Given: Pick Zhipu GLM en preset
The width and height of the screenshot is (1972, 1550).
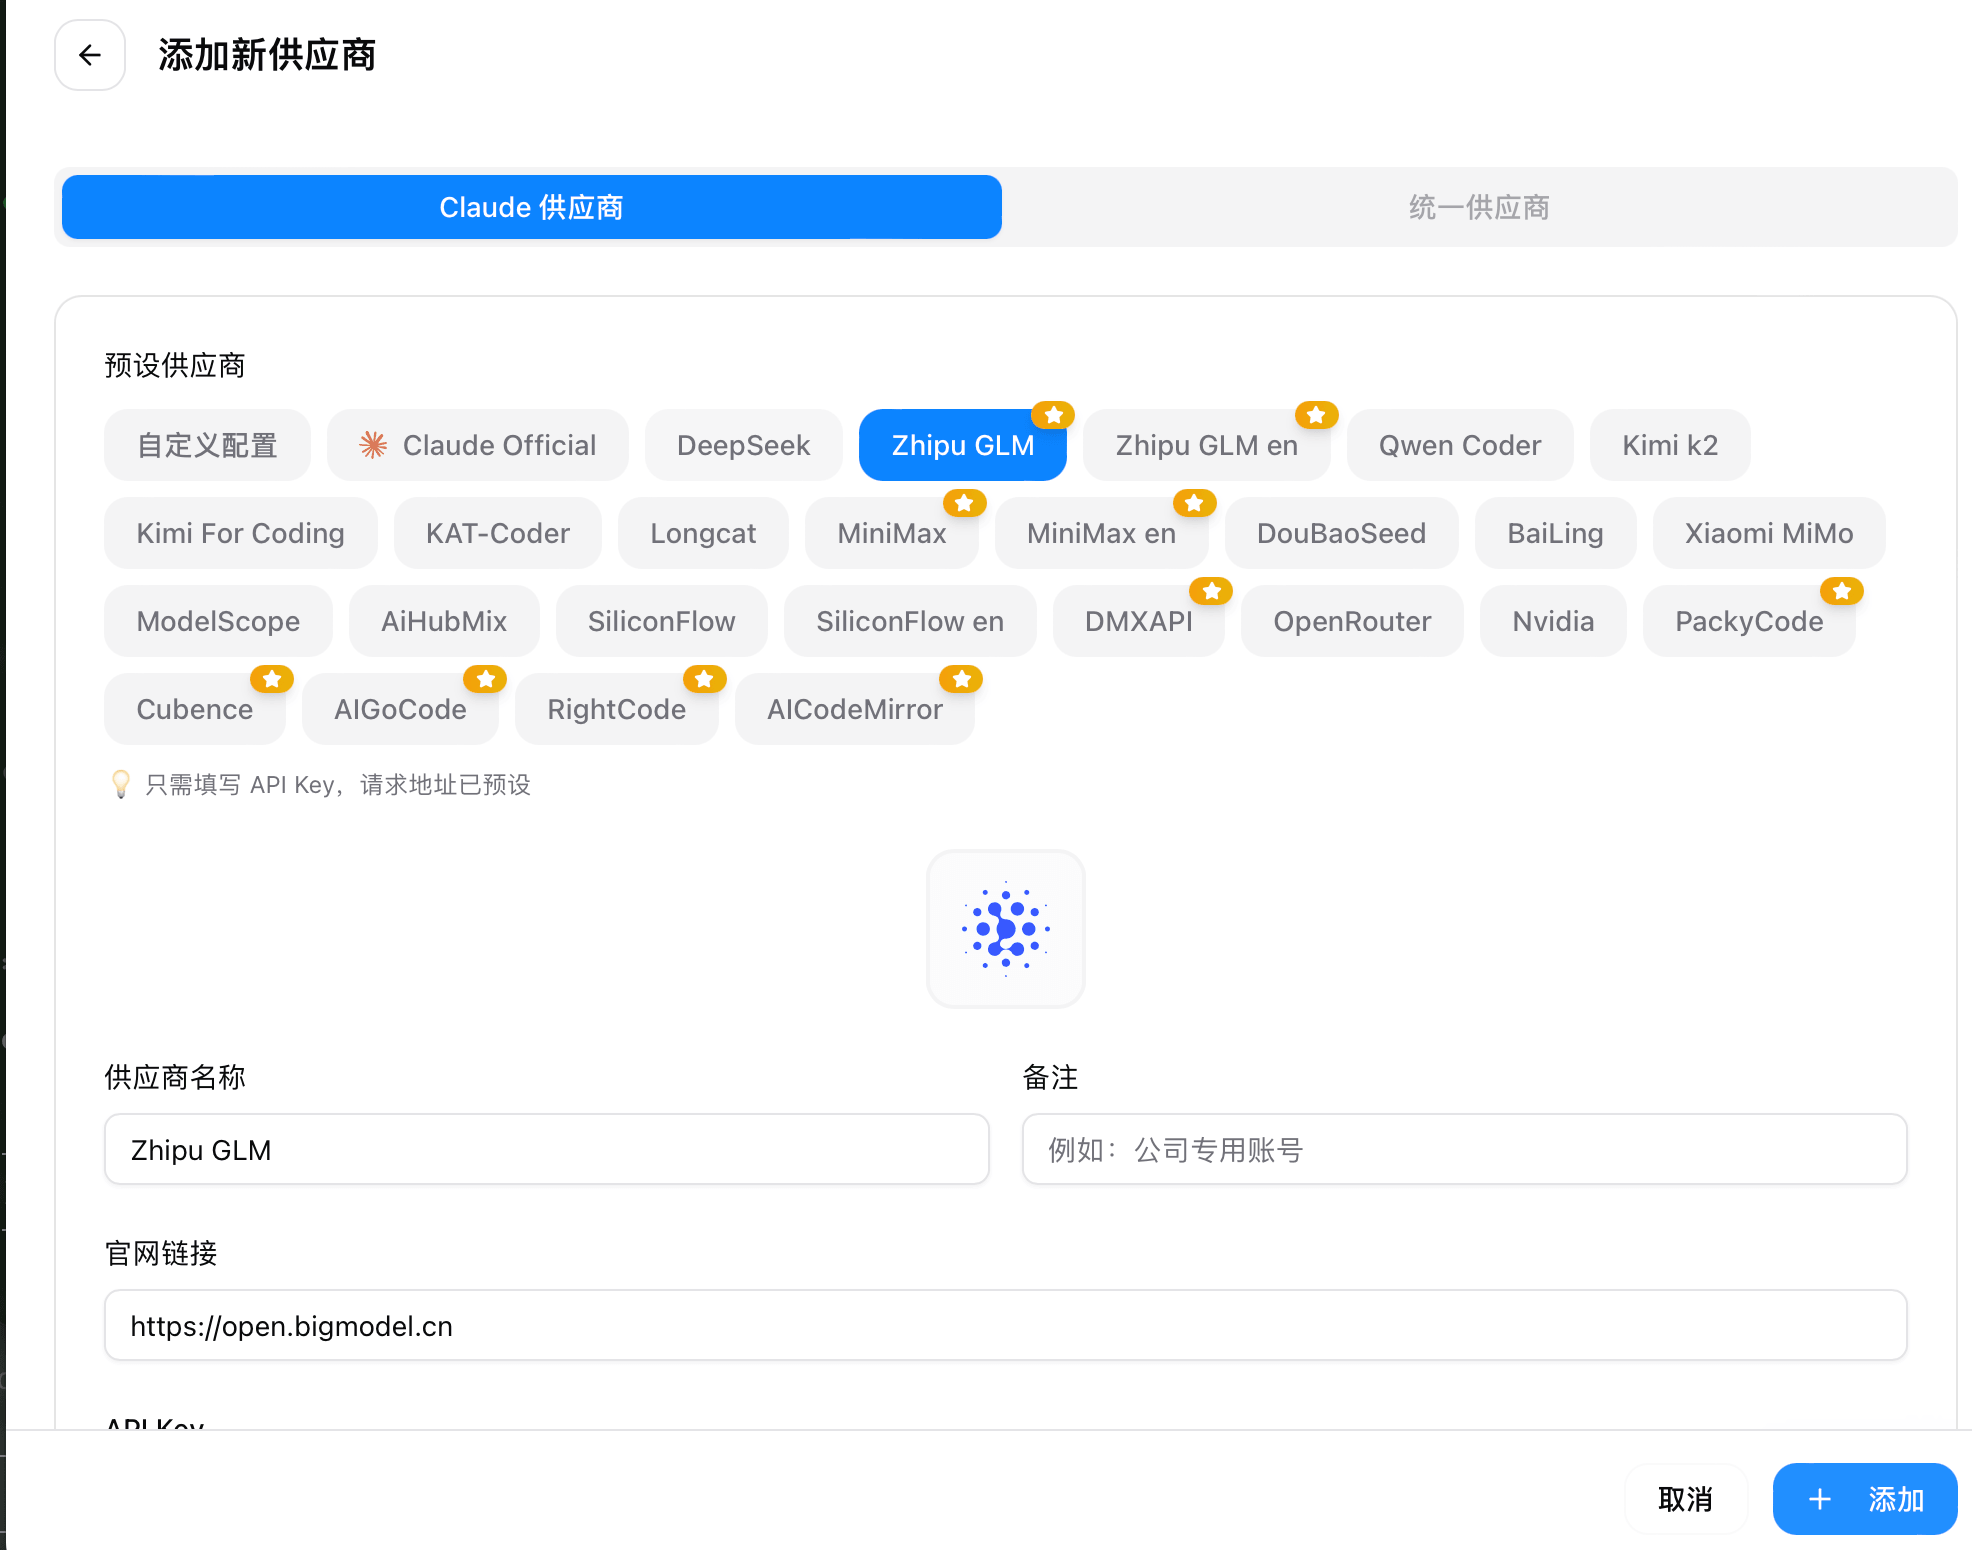Looking at the screenshot, I should [x=1207, y=445].
